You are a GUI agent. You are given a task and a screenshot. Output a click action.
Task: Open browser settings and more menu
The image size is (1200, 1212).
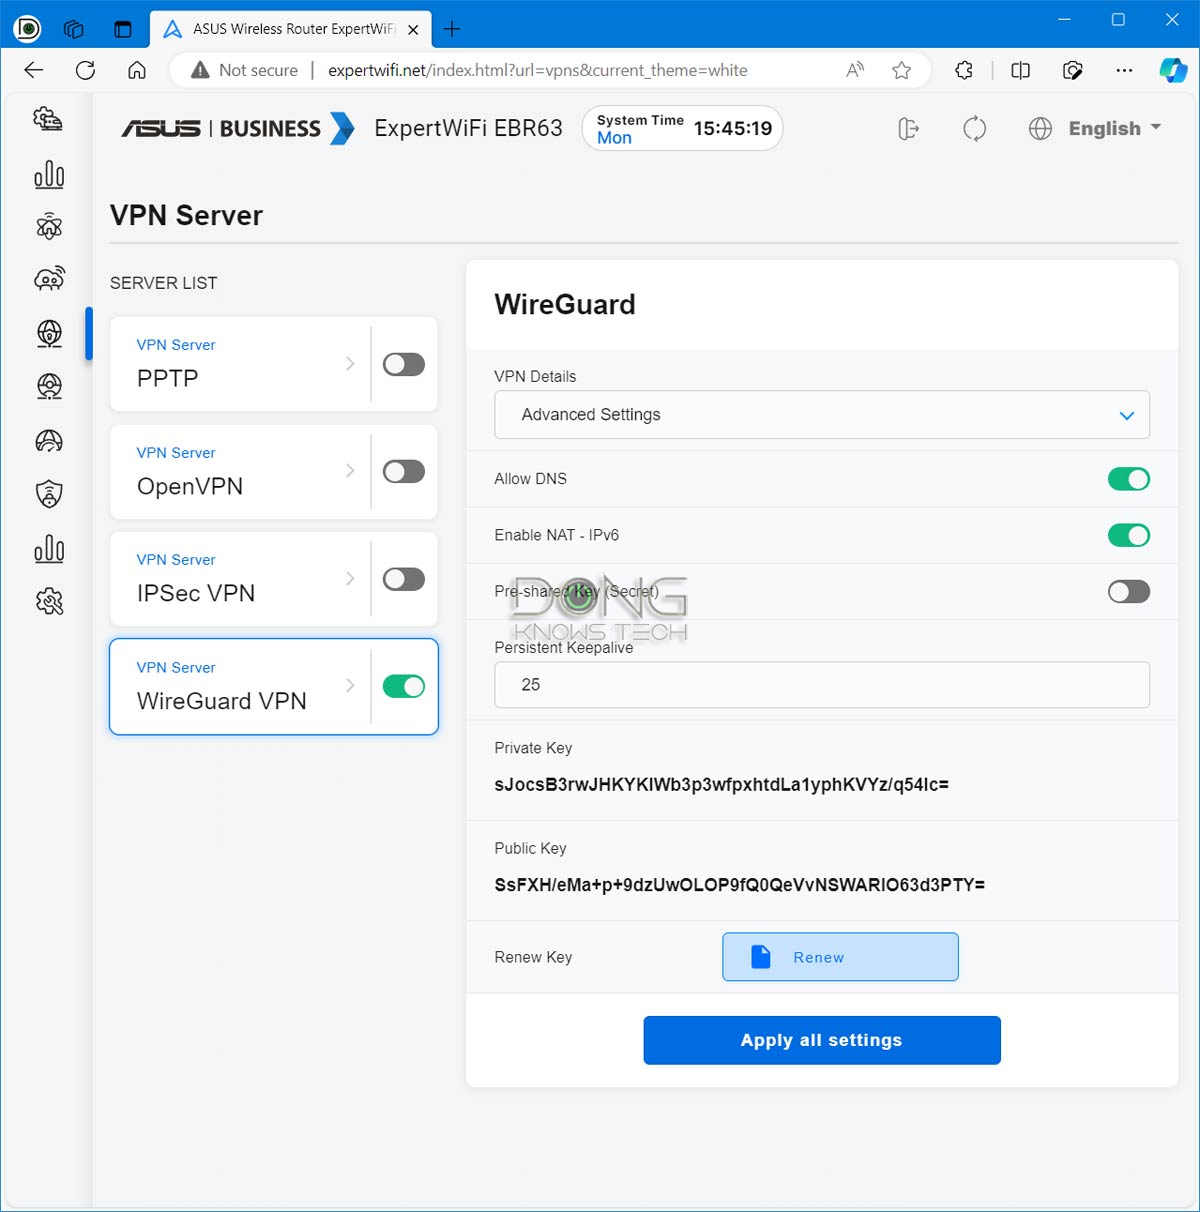click(1124, 70)
